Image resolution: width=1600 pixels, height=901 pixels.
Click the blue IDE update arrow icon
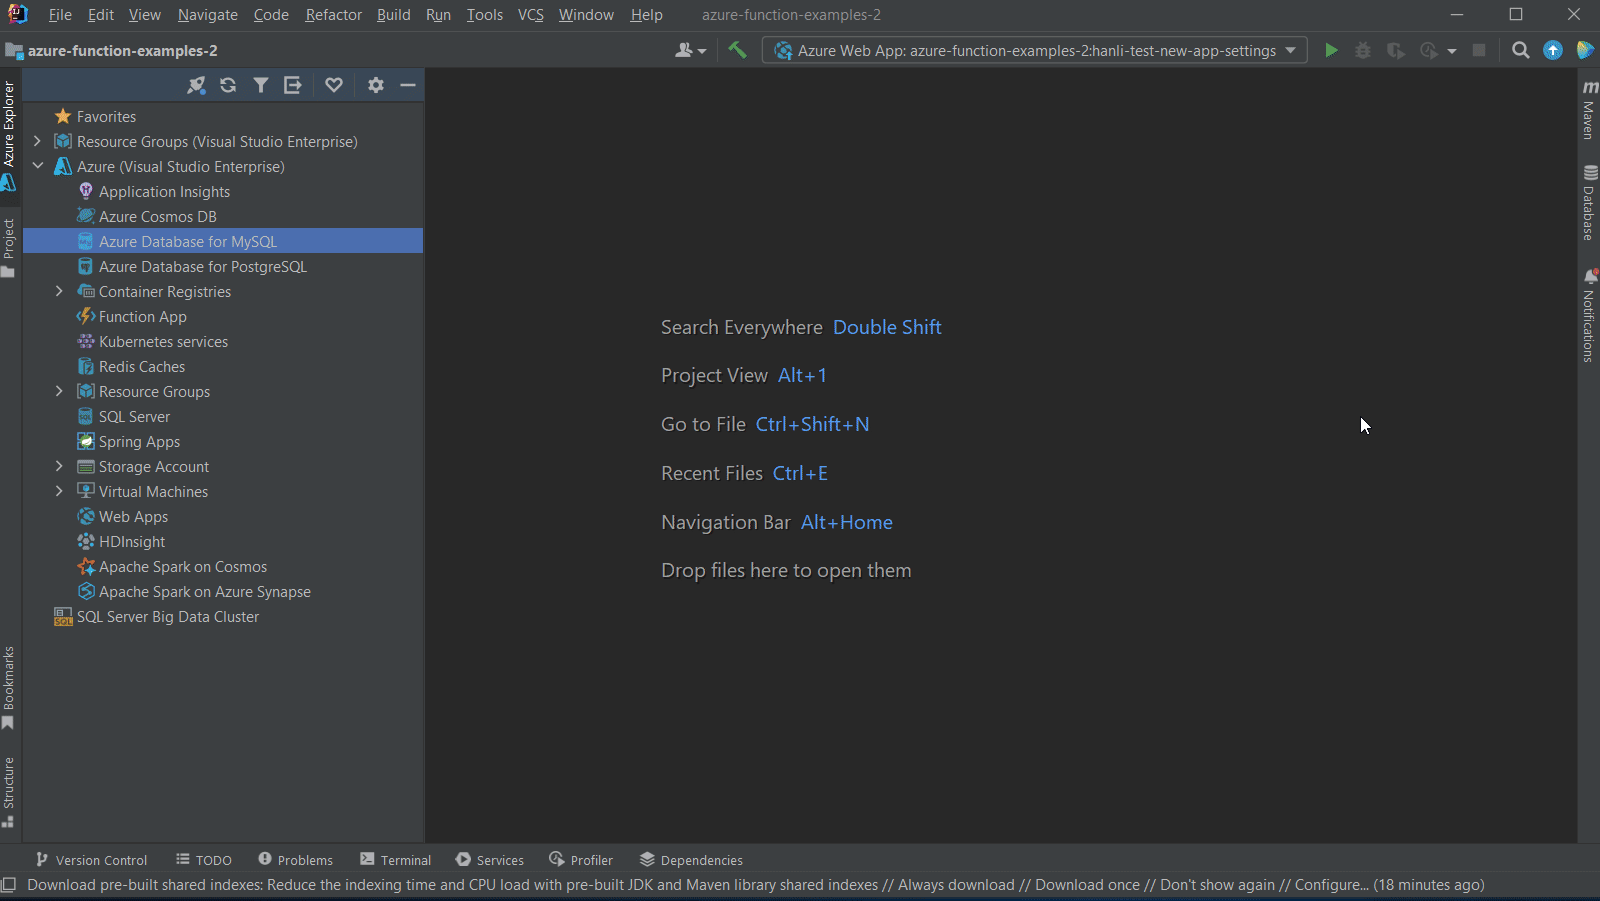click(1553, 50)
